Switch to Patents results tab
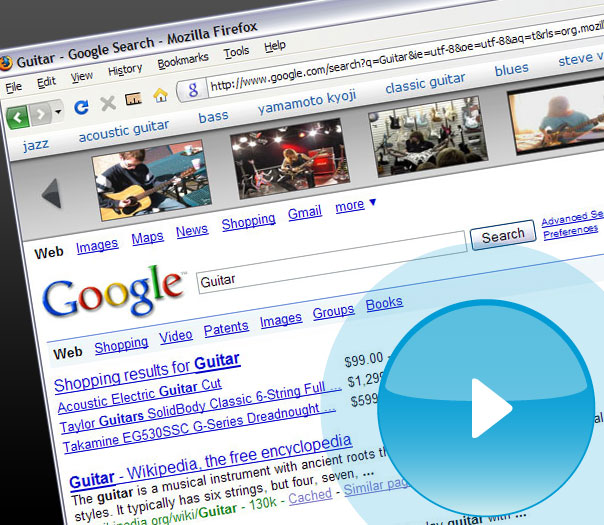The height and width of the screenshot is (525, 604). (x=226, y=329)
